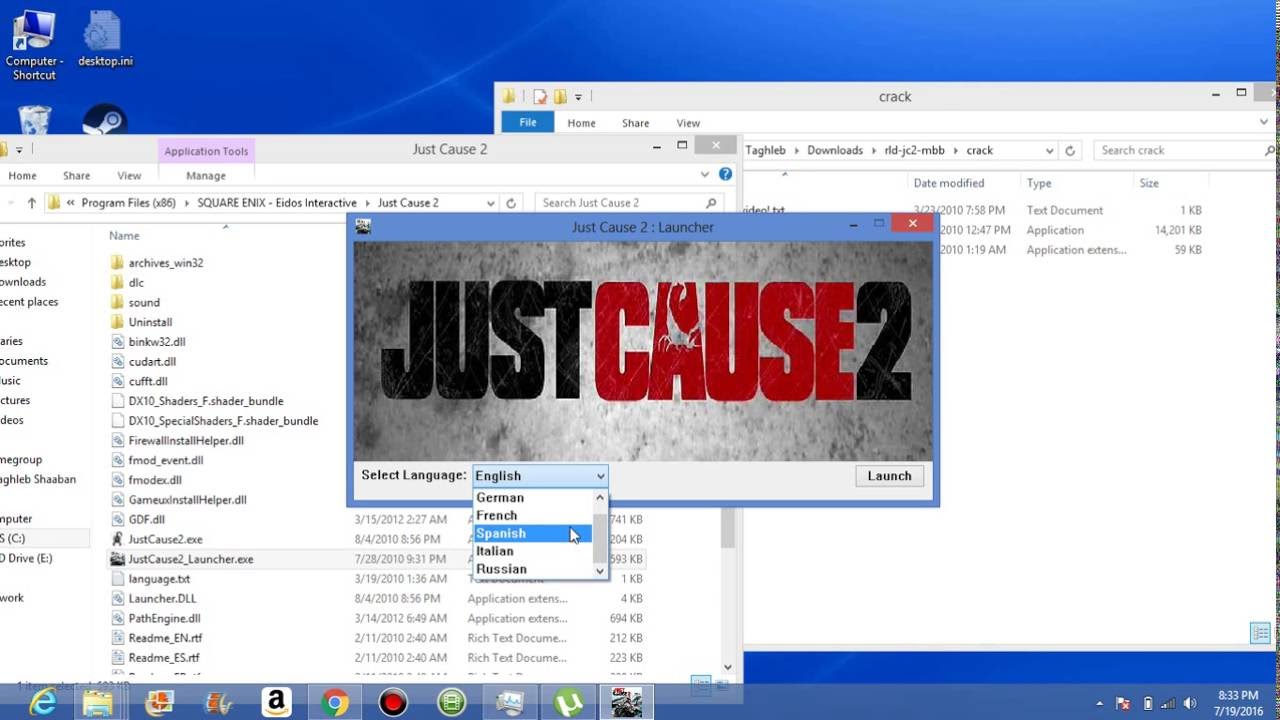
Task: Click SQUARE ENIX - Eidos Interactive breadcrumb
Action: point(277,203)
